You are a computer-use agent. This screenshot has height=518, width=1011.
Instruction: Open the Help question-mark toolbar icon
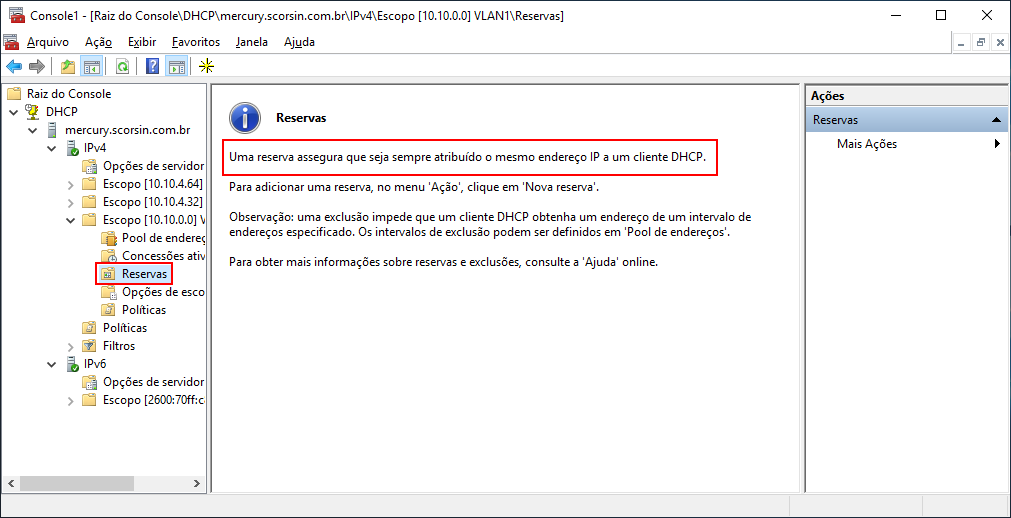click(153, 66)
